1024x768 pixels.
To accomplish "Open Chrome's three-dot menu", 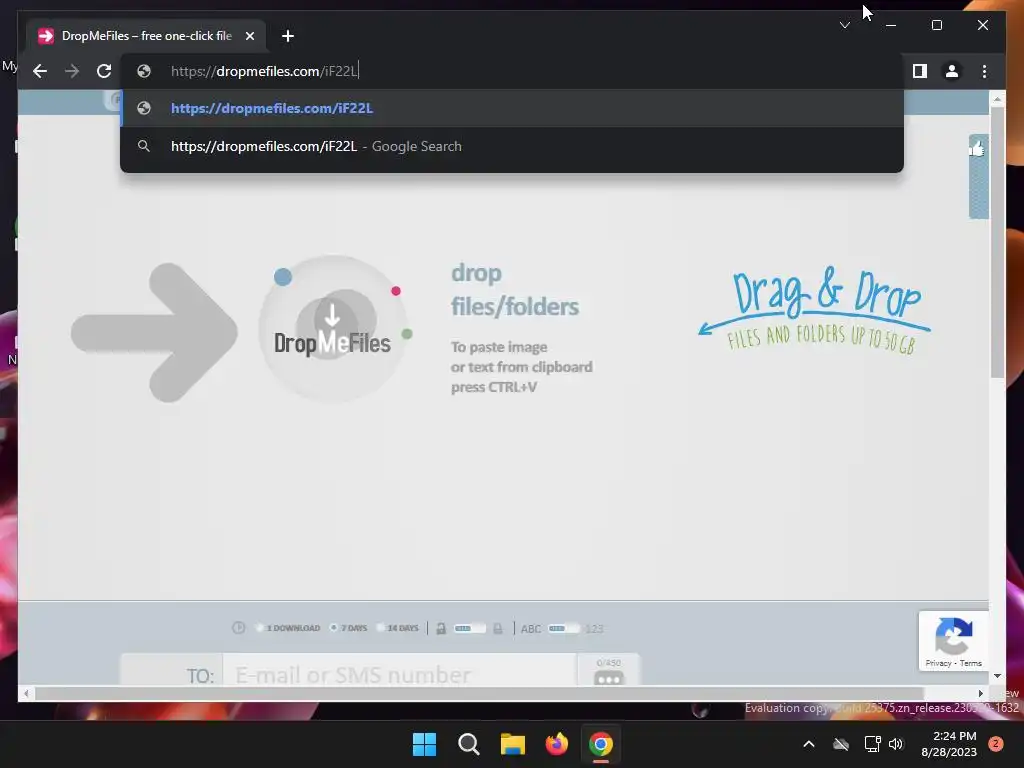I will point(984,71).
